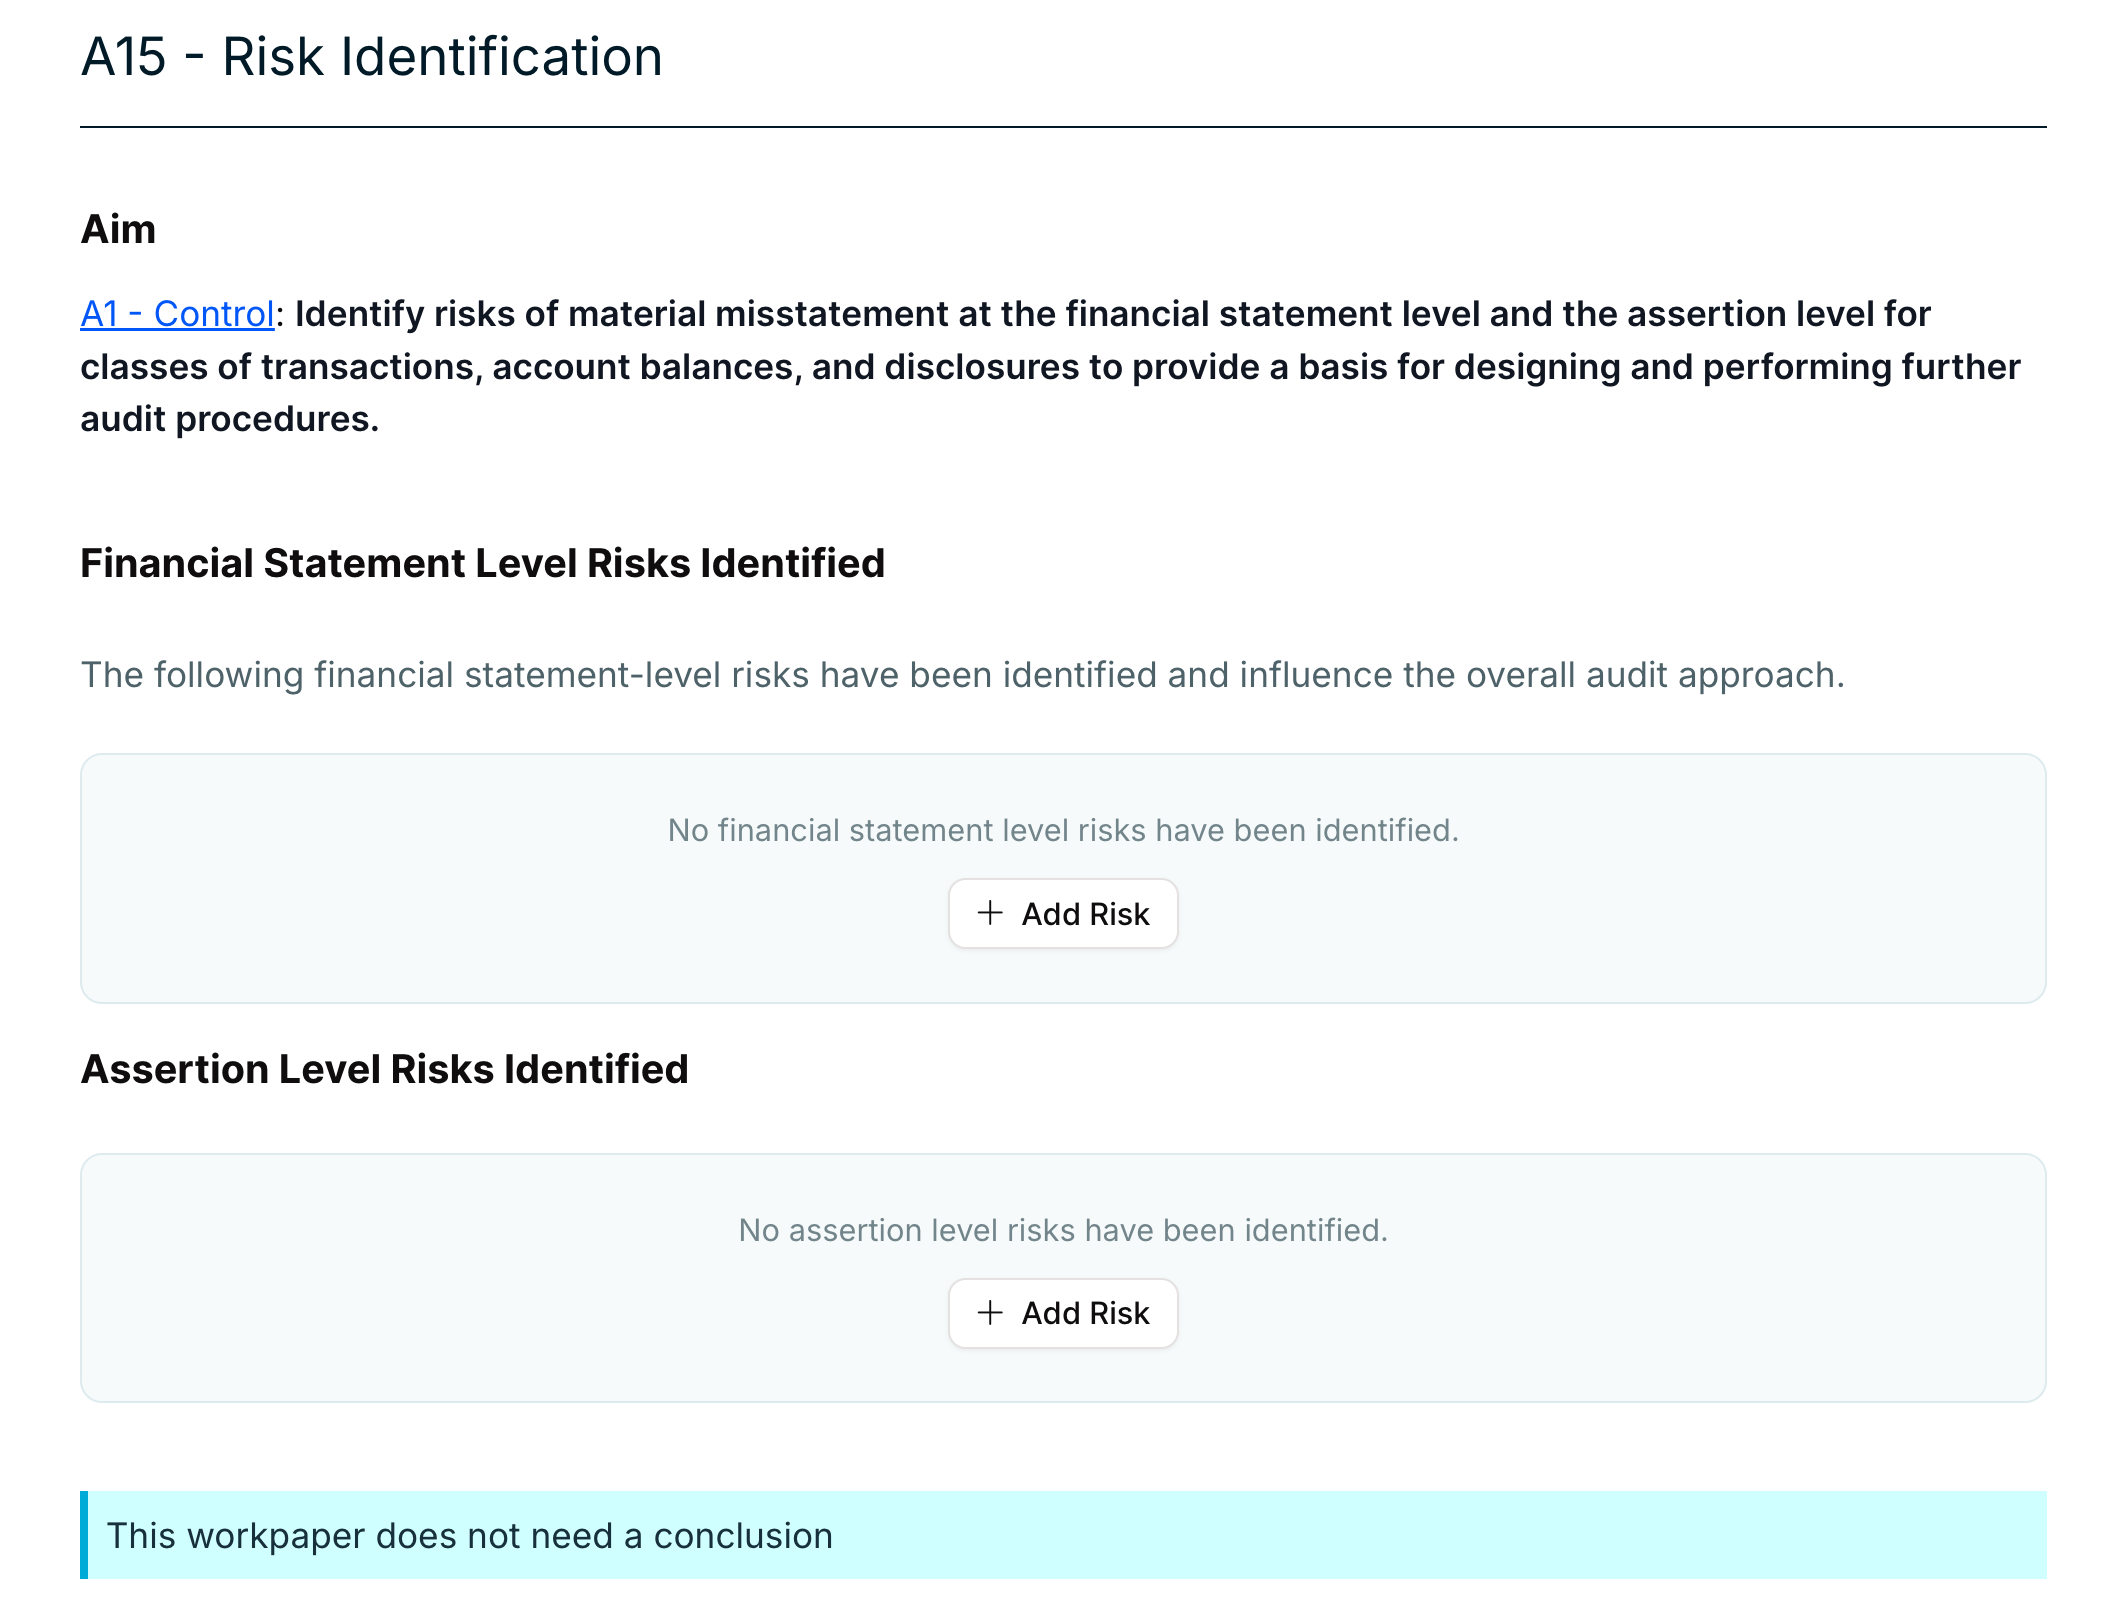Screen dimensions: 2112x1624
Task: Click the 'This workpaper does not need a conclusion' banner
Action: coord(1063,1535)
